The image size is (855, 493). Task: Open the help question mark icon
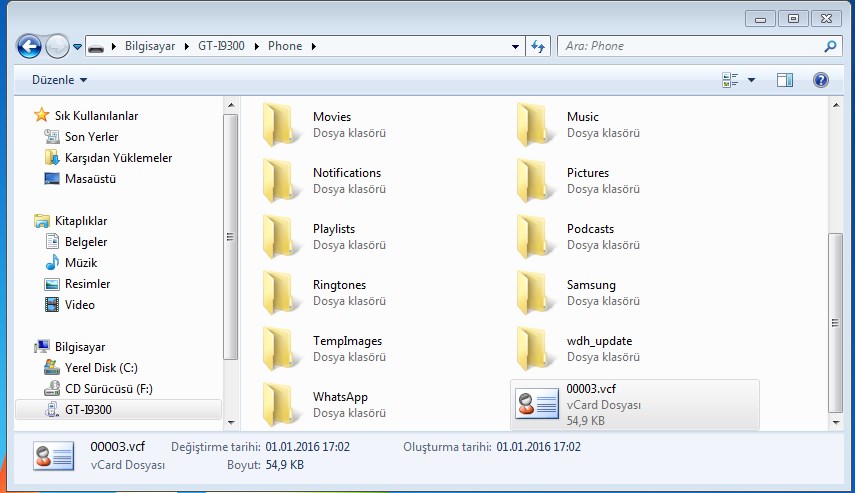[x=820, y=80]
